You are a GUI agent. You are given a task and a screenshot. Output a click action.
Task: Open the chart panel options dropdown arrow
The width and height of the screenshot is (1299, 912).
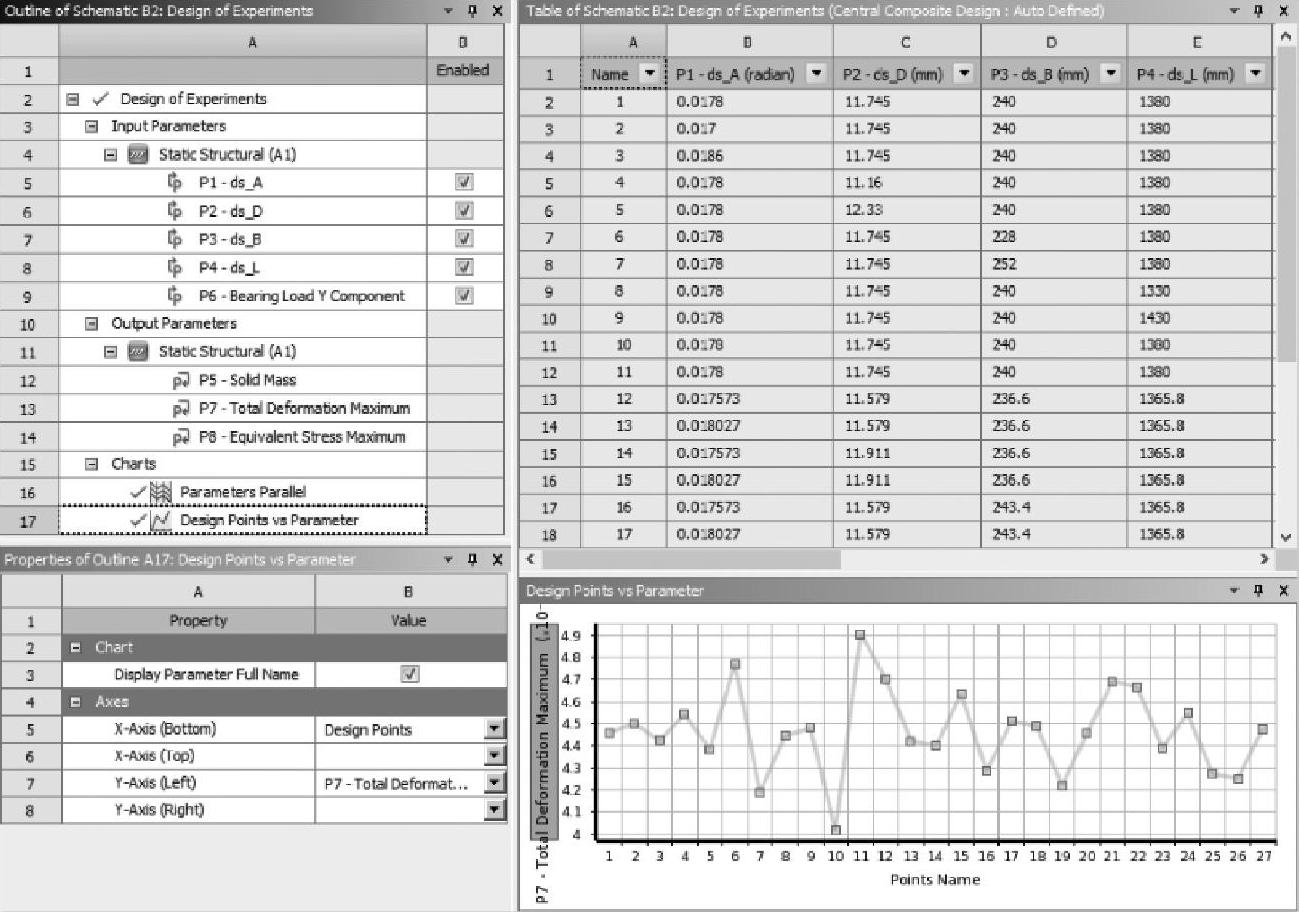click(x=1236, y=591)
